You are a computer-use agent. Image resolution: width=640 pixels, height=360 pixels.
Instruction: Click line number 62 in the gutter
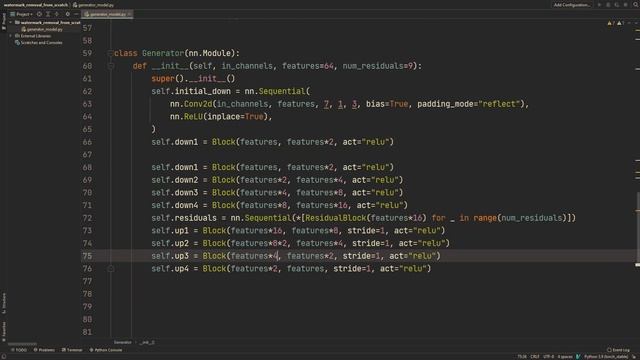[x=87, y=91]
